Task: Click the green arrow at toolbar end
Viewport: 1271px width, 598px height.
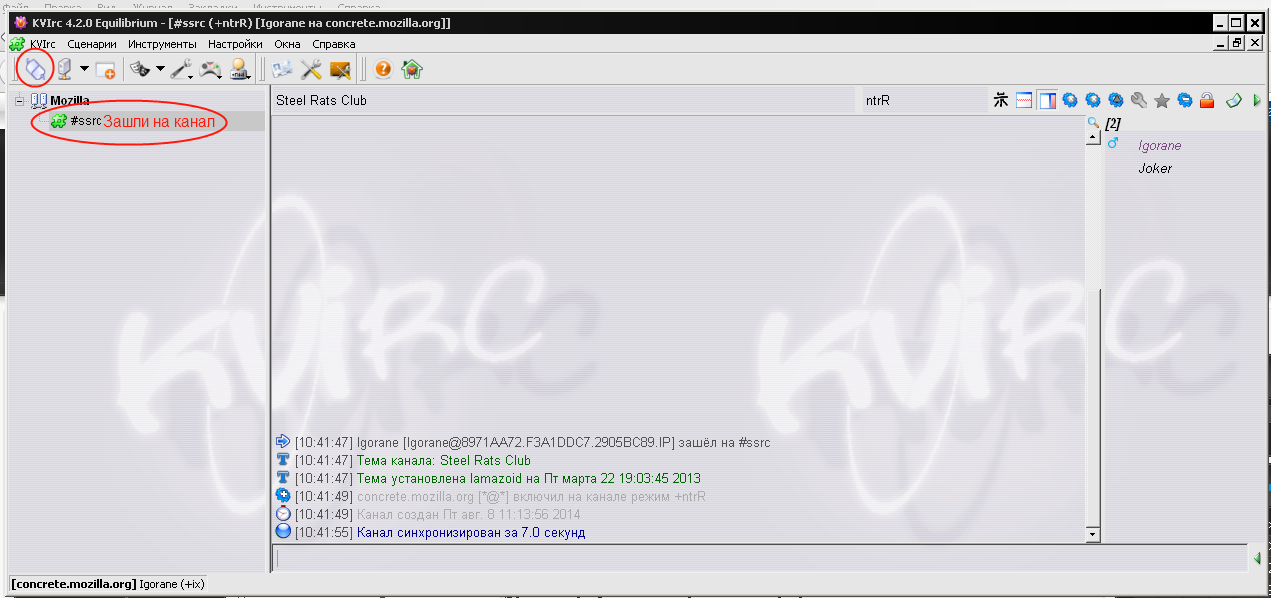Action: tap(1257, 100)
